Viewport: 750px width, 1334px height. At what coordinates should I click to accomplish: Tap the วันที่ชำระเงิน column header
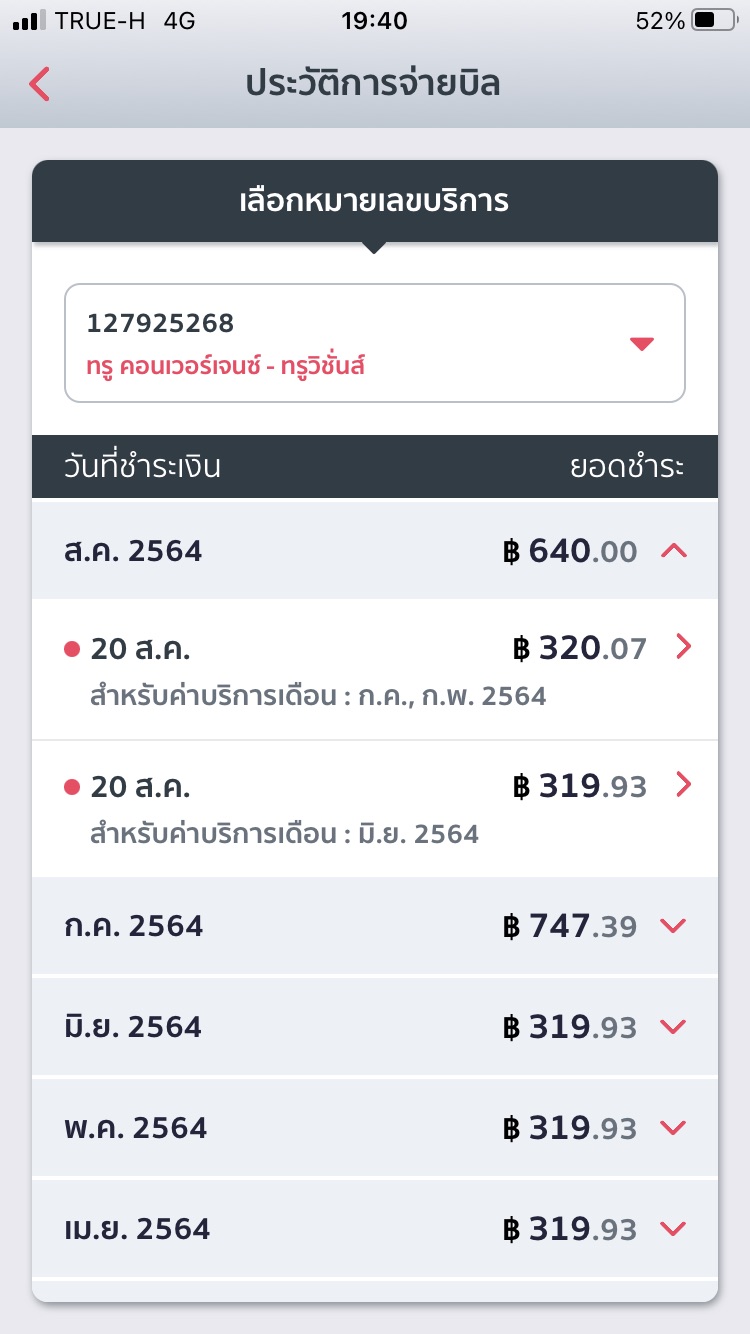tap(142, 467)
